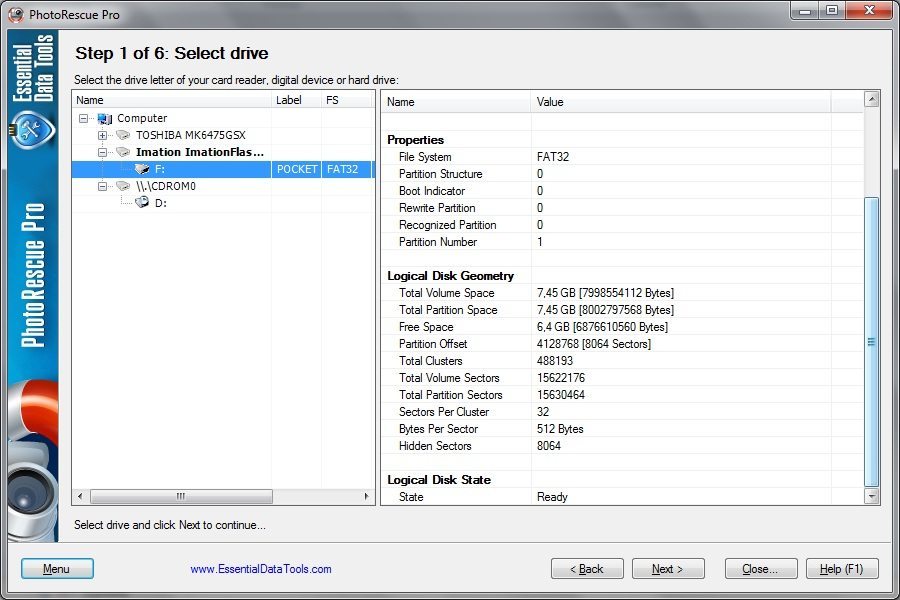This screenshot has height=600, width=900.
Task: Click the drive tree horizontal scrollbar thumb
Action: pyautogui.click(x=181, y=496)
